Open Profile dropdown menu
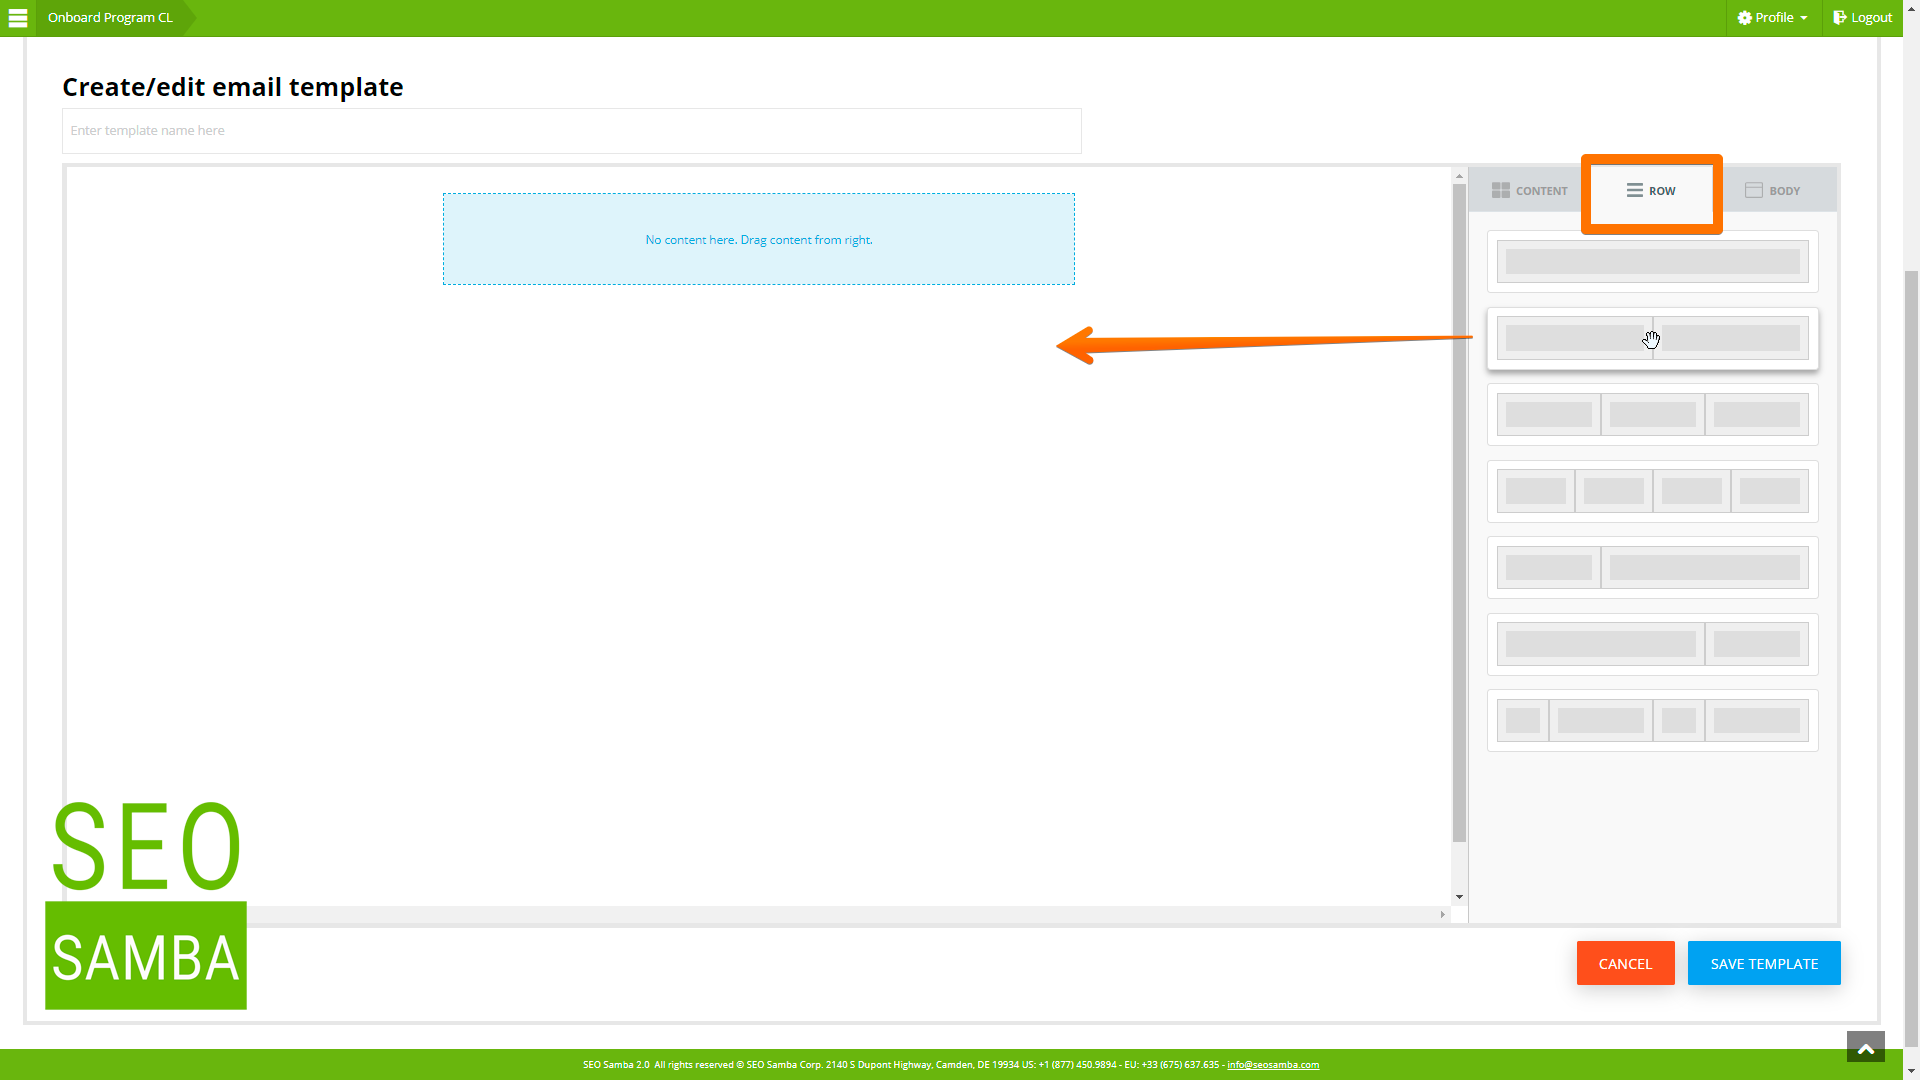The image size is (1920, 1080). (x=1772, y=17)
